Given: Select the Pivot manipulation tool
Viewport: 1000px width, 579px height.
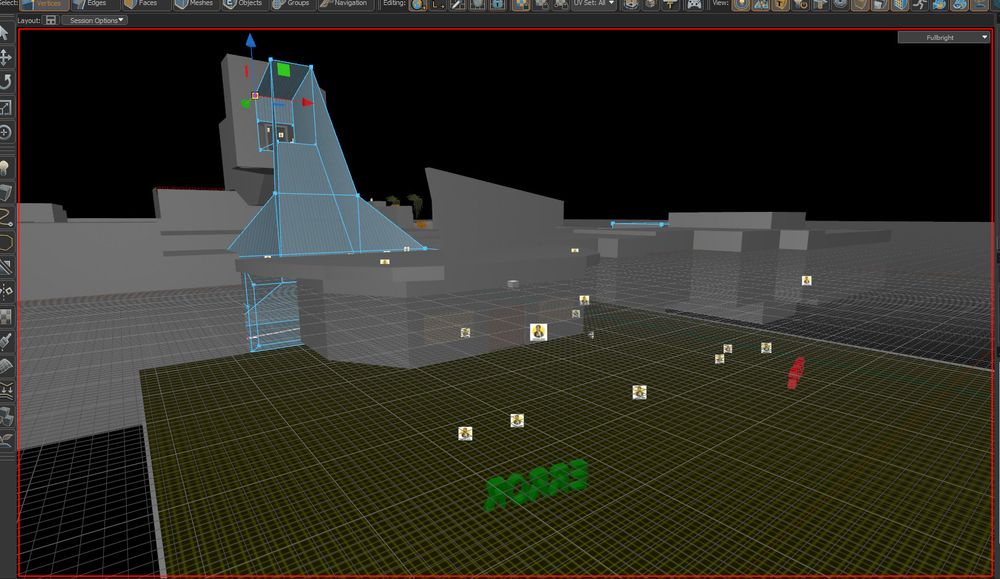Looking at the screenshot, I should click(x=6, y=133).
